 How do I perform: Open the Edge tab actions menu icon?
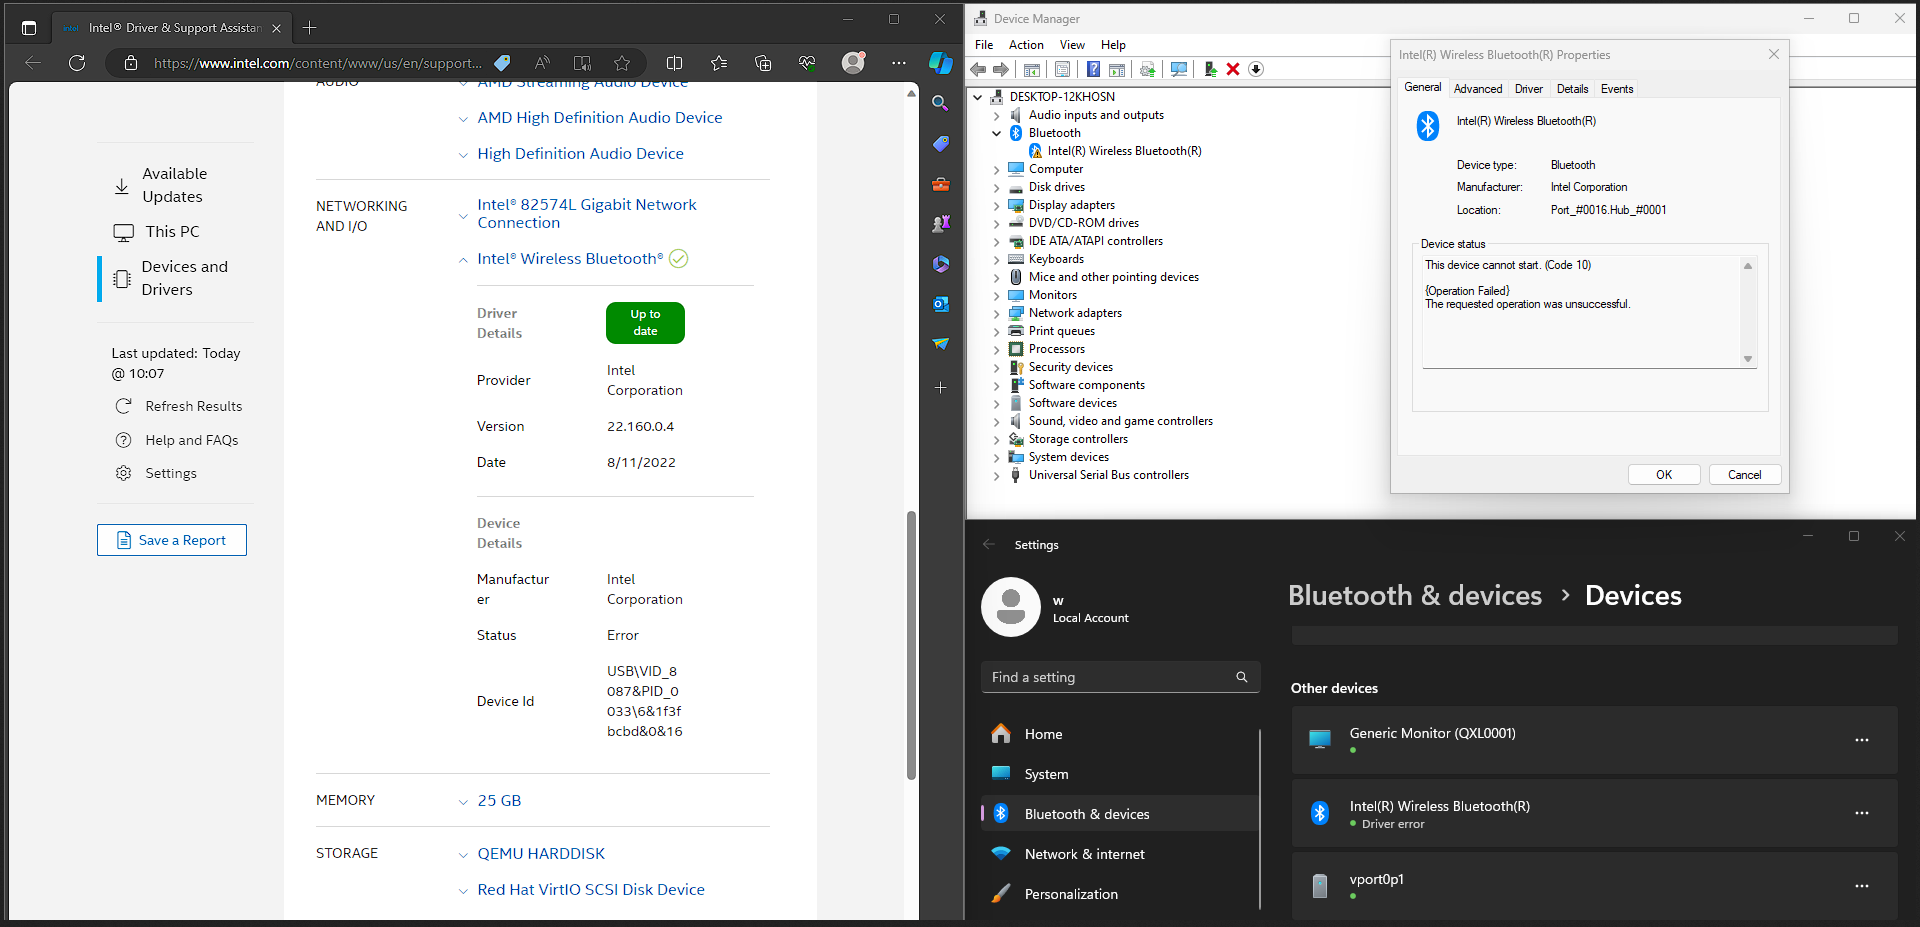[x=28, y=28]
